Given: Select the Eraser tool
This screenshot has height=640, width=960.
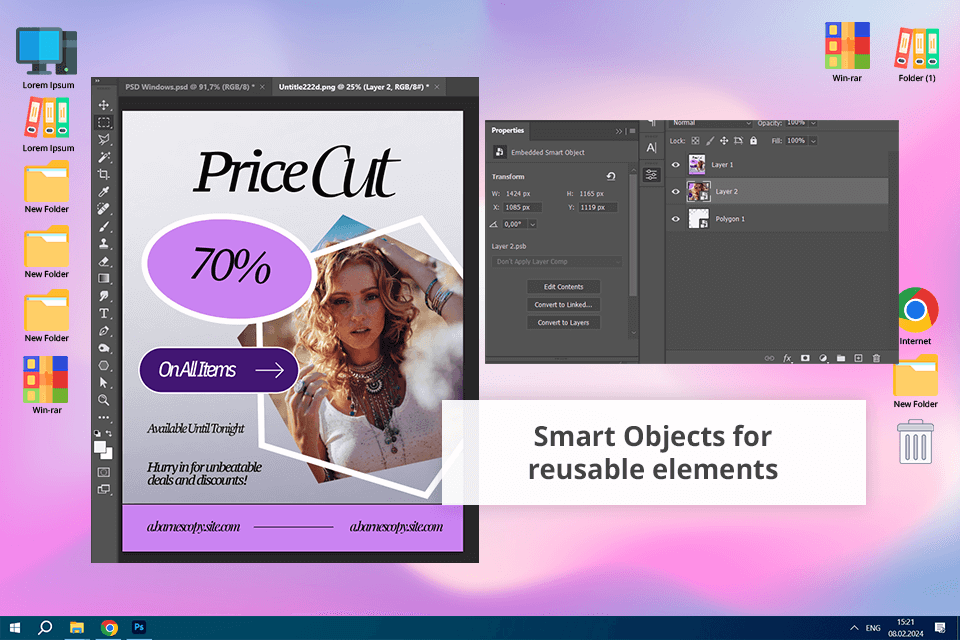Looking at the screenshot, I should click(103, 262).
